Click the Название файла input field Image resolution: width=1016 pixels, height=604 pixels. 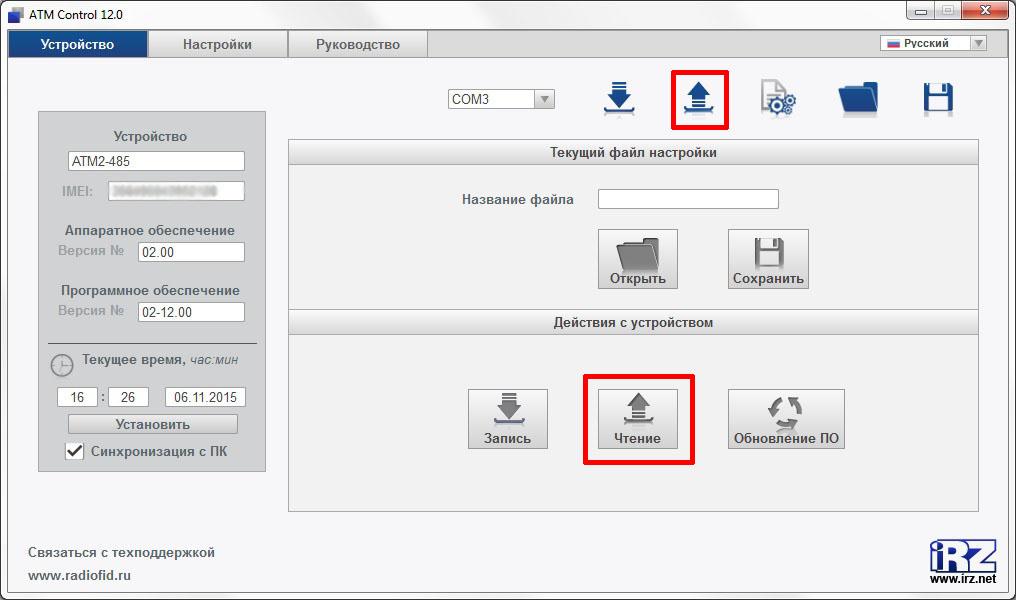coord(687,198)
